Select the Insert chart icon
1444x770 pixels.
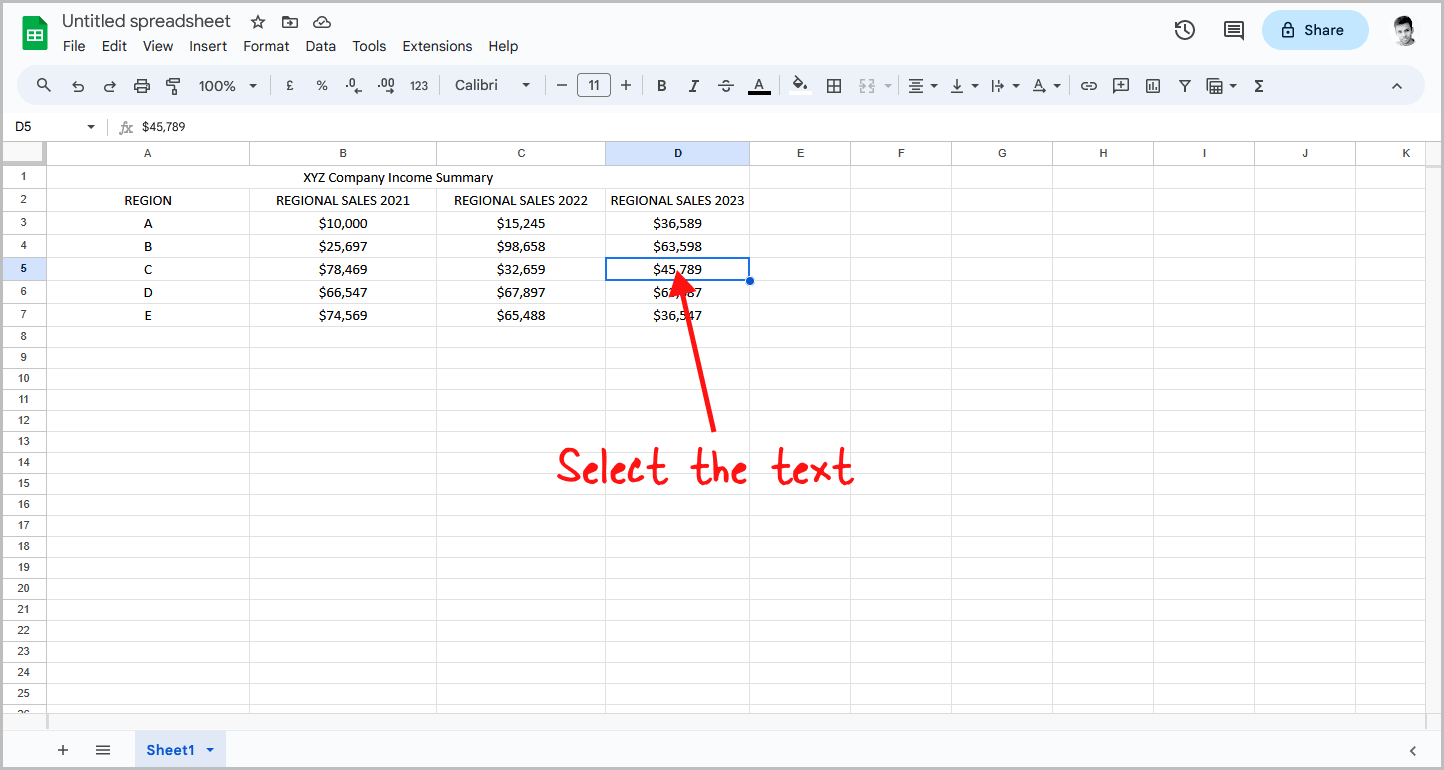coord(1153,85)
